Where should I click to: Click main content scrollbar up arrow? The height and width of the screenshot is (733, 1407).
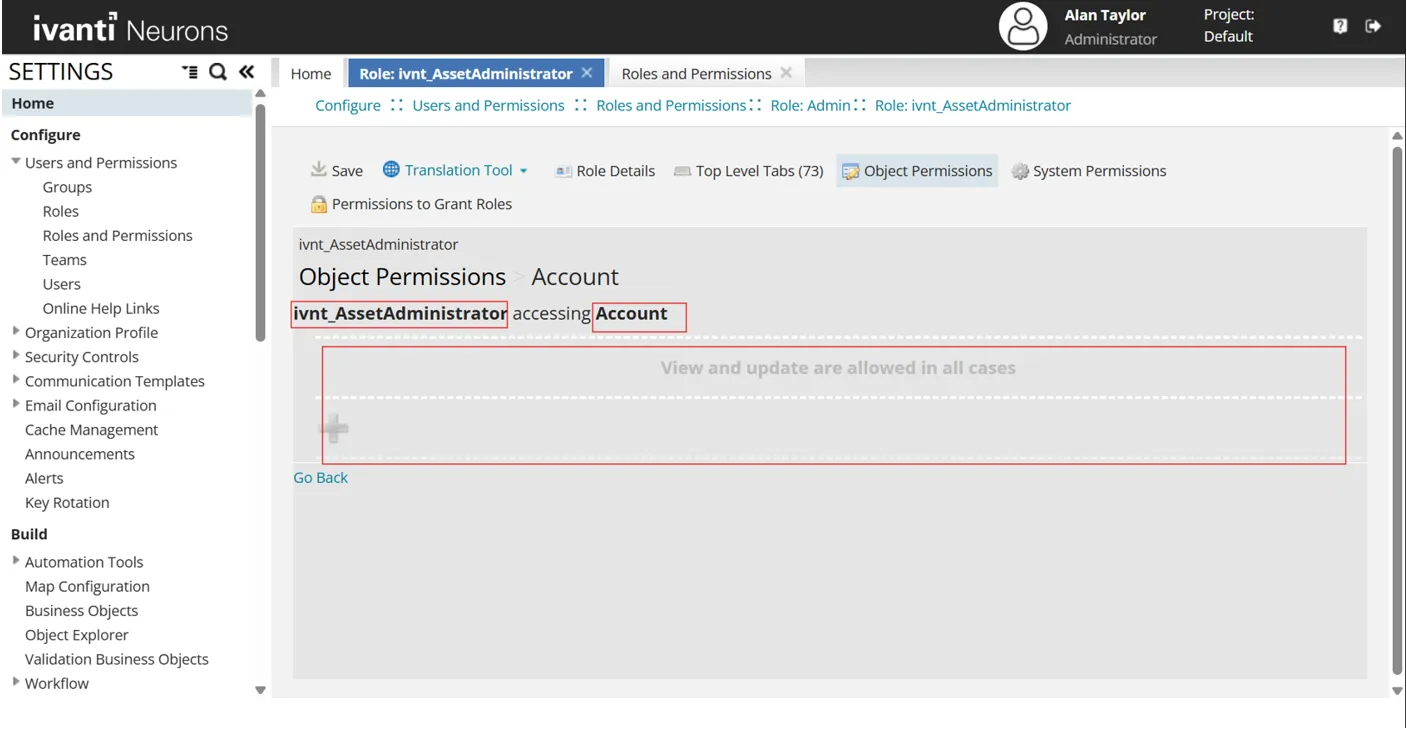pyautogui.click(x=1398, y=136)
